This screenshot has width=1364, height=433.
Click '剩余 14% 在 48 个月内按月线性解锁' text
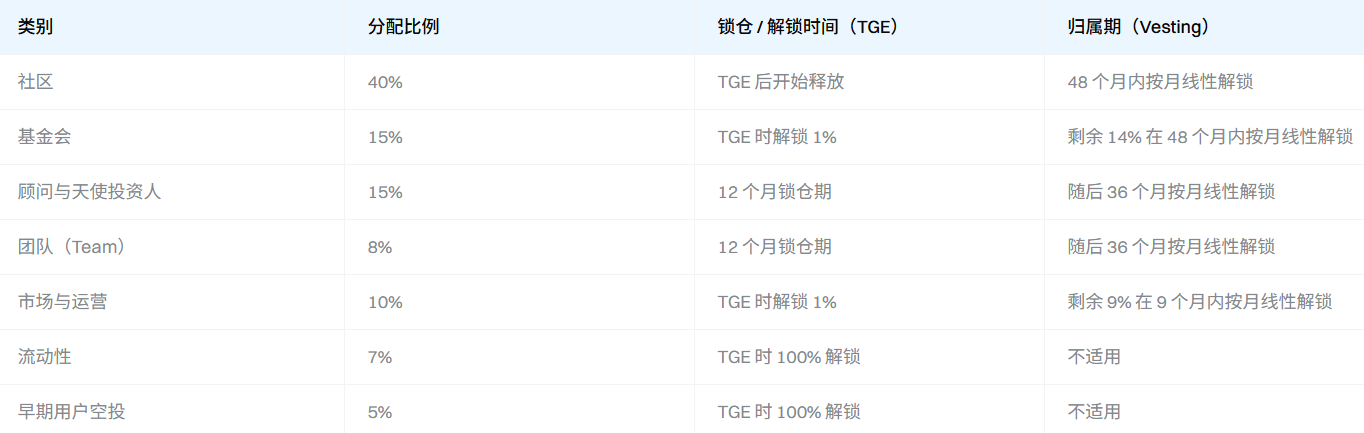(1210, 137)
